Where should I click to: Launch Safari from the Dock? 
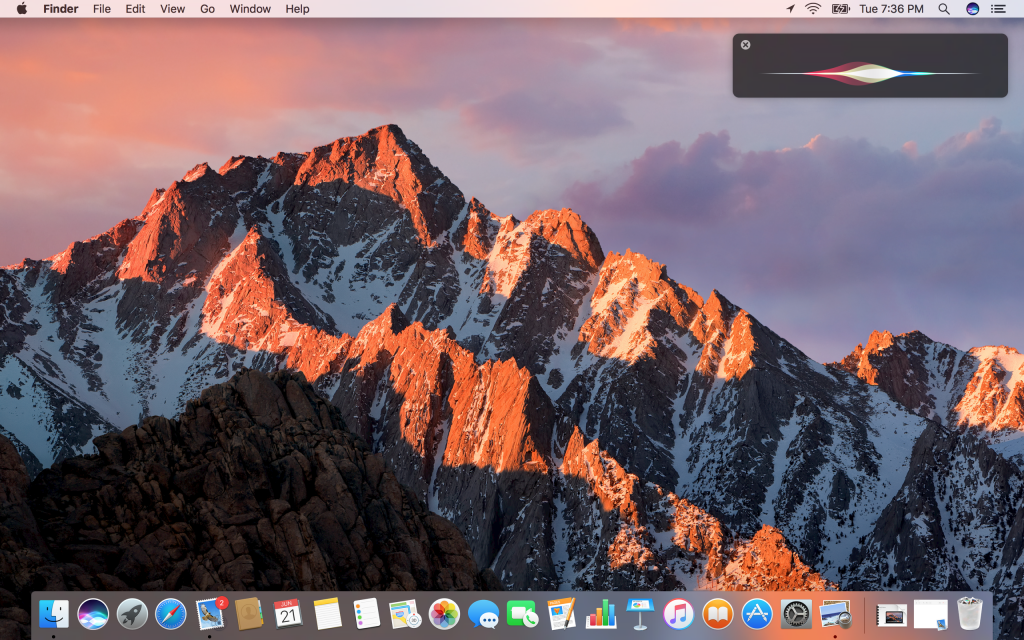click(171, 613)
